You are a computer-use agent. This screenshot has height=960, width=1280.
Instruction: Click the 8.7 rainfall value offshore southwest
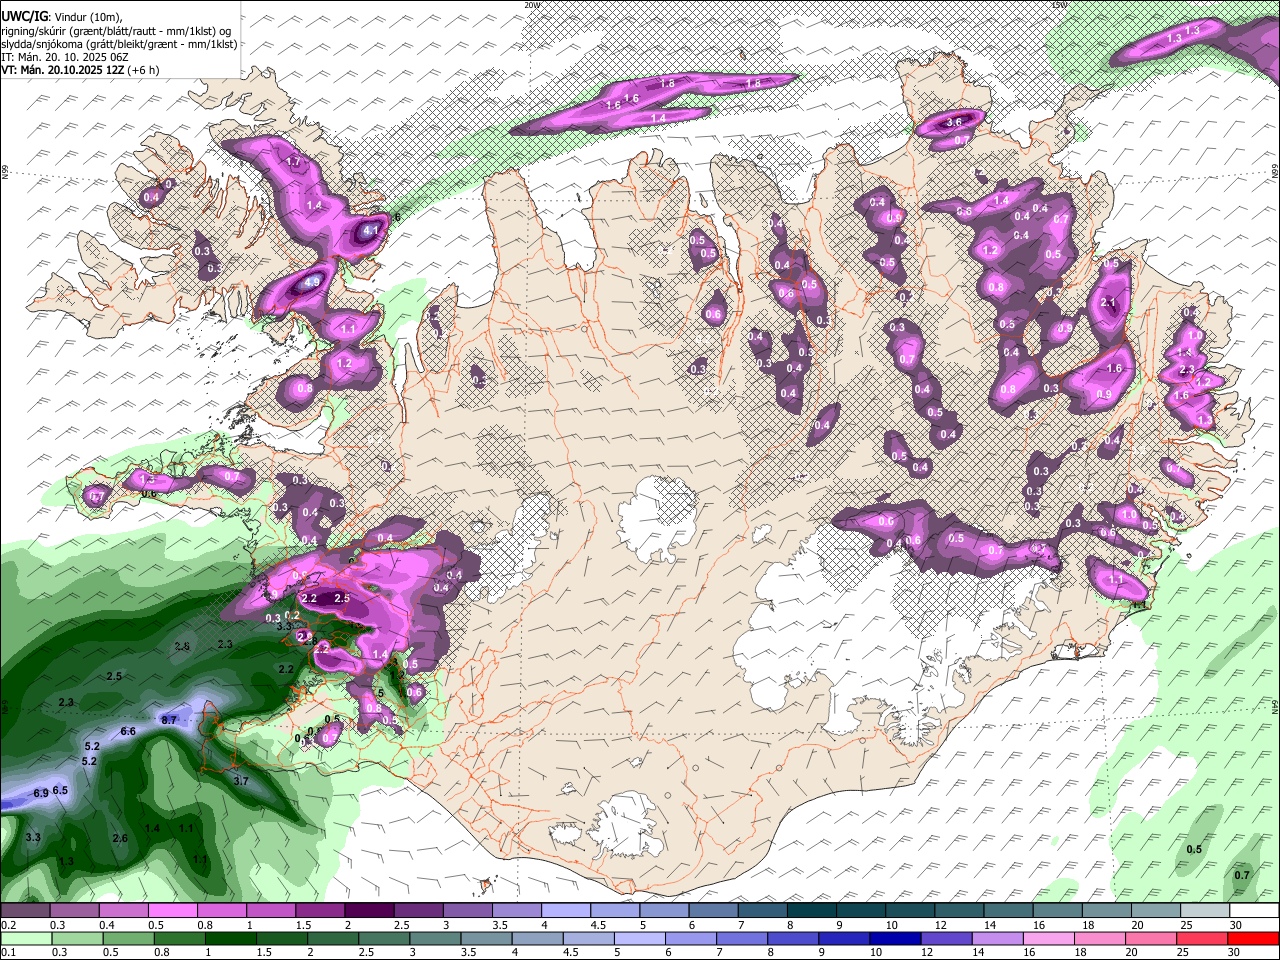[169, 719]
